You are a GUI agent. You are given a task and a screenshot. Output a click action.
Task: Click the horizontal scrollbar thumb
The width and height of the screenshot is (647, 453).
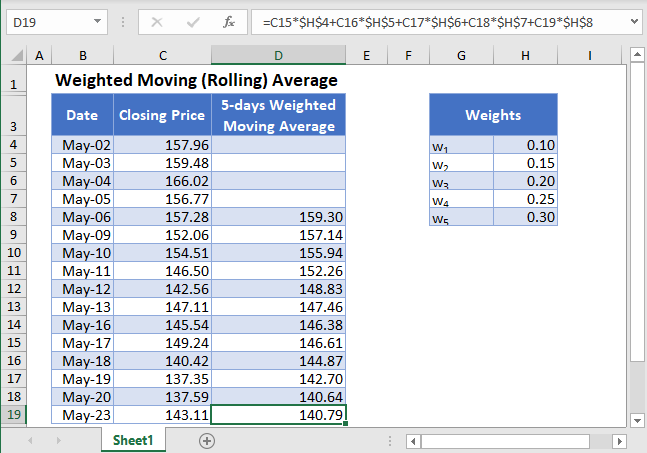pos(505,441)
